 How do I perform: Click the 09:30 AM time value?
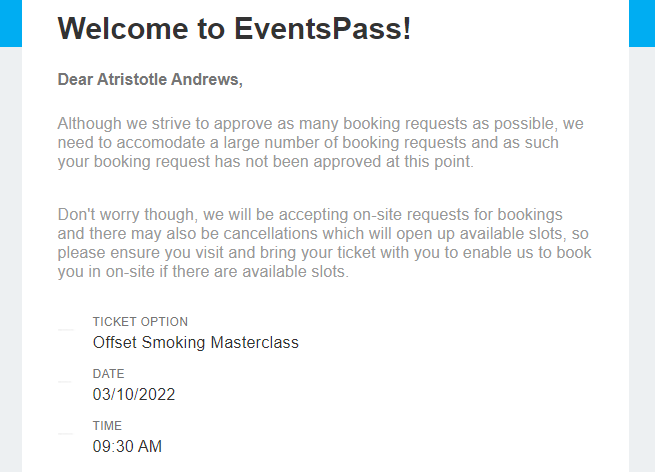127,447
